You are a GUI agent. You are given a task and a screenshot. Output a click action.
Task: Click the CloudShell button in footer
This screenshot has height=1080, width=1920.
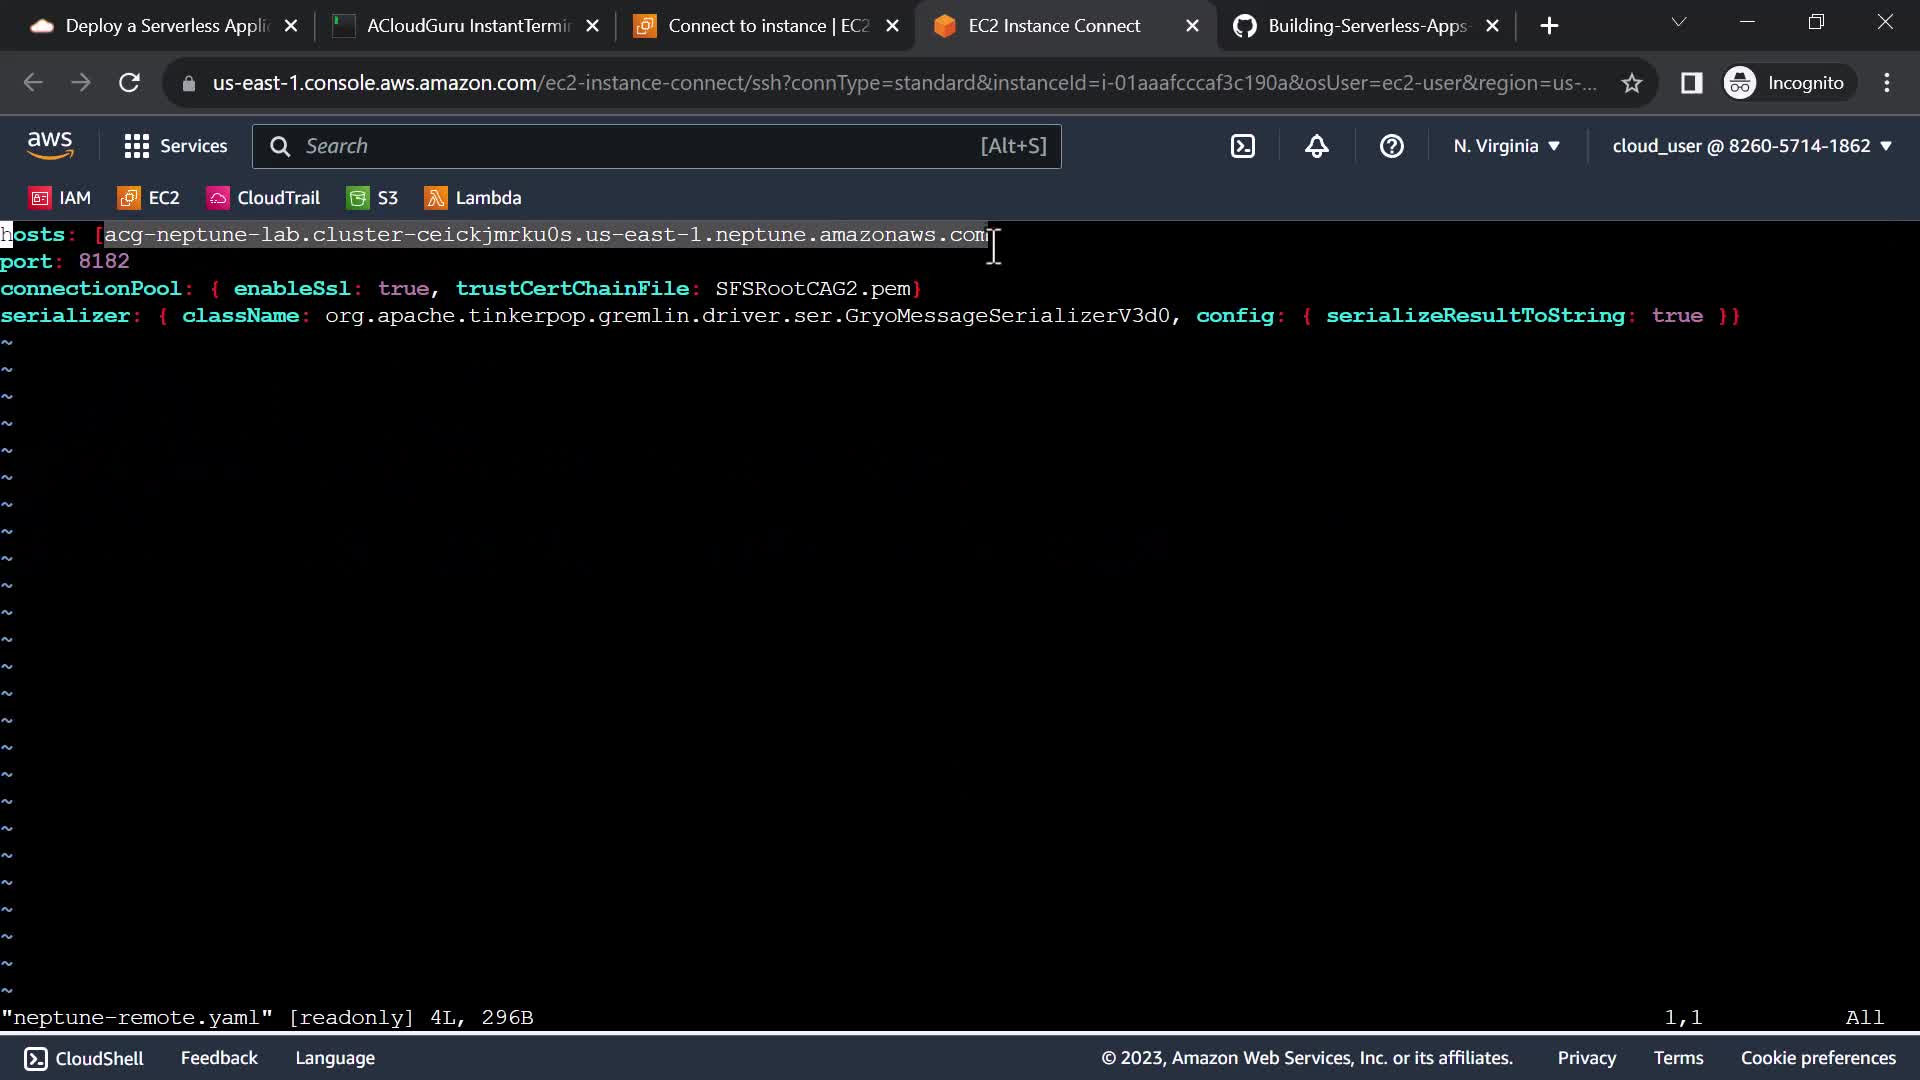point(84,1058)
